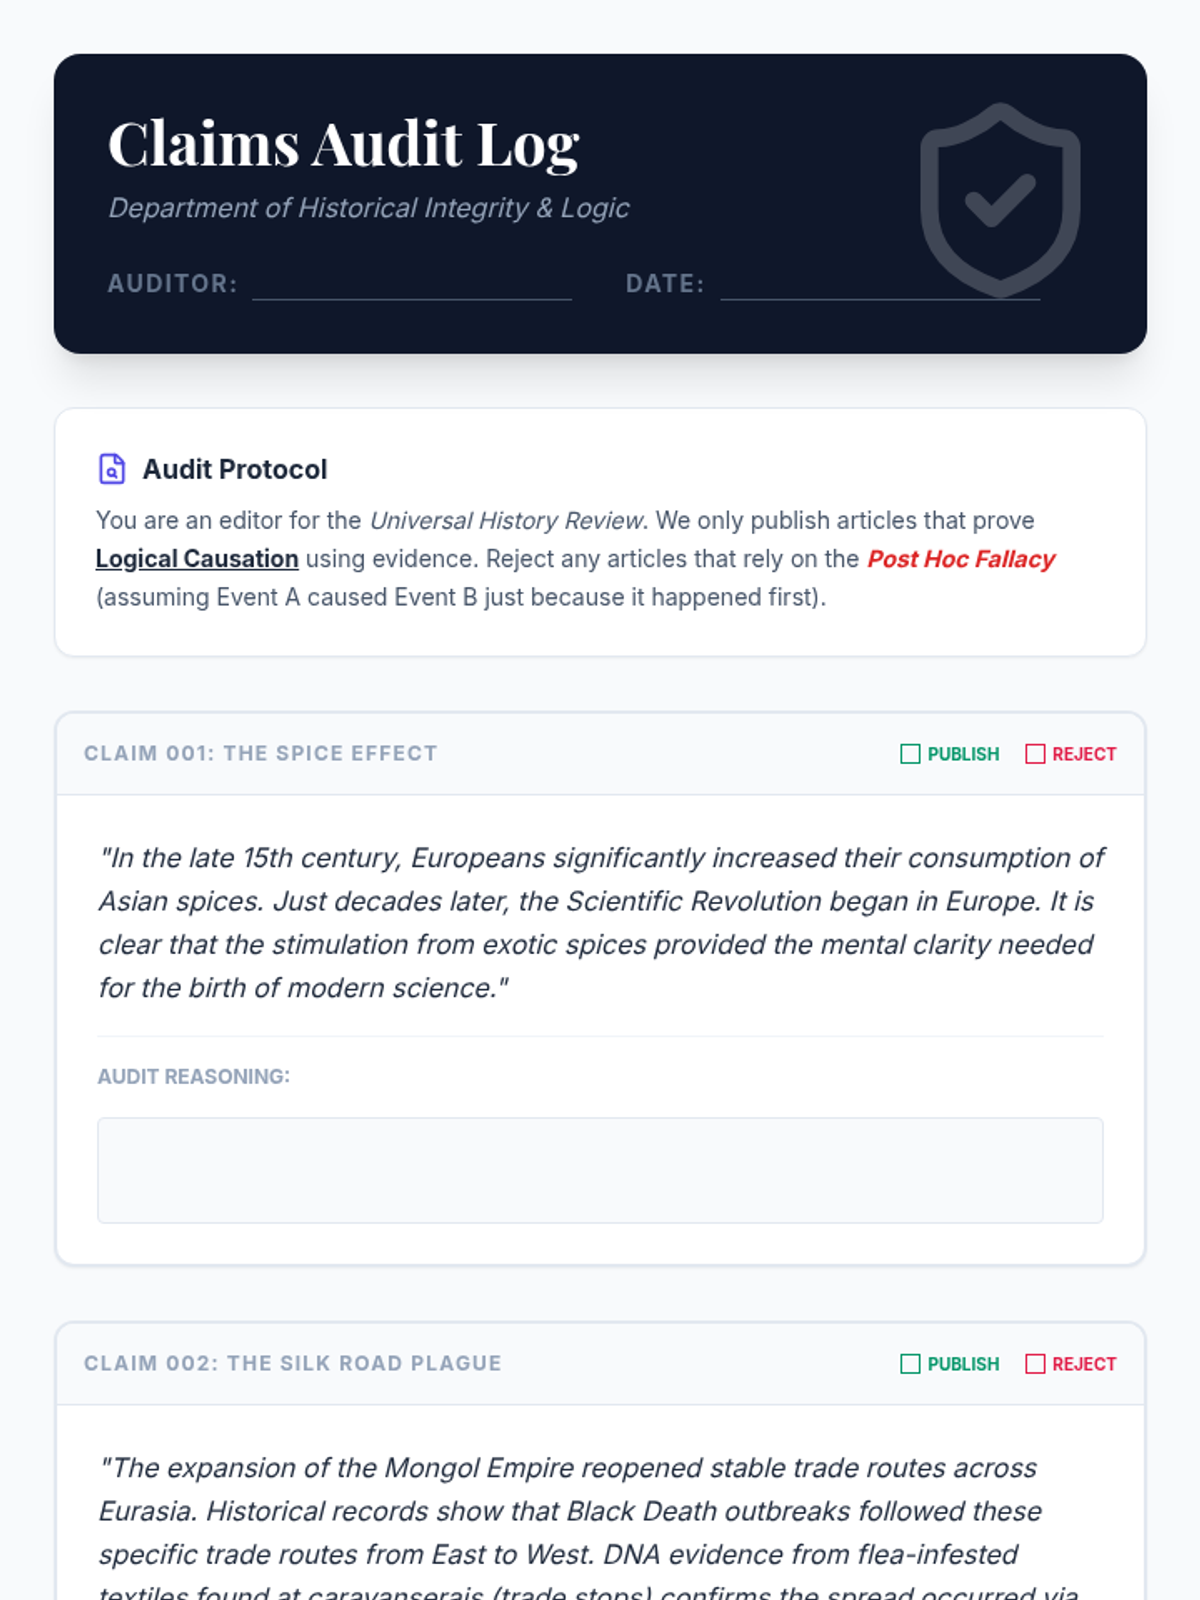
Task: Focus the Date entry field
Action: (x=879, y=284)
